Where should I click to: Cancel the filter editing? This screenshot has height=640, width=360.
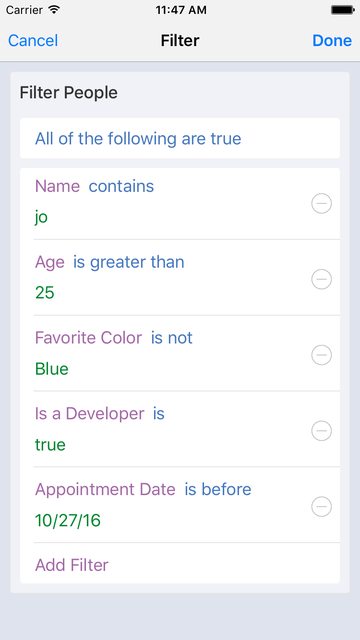pyautogui.click(x=33, y=40)
